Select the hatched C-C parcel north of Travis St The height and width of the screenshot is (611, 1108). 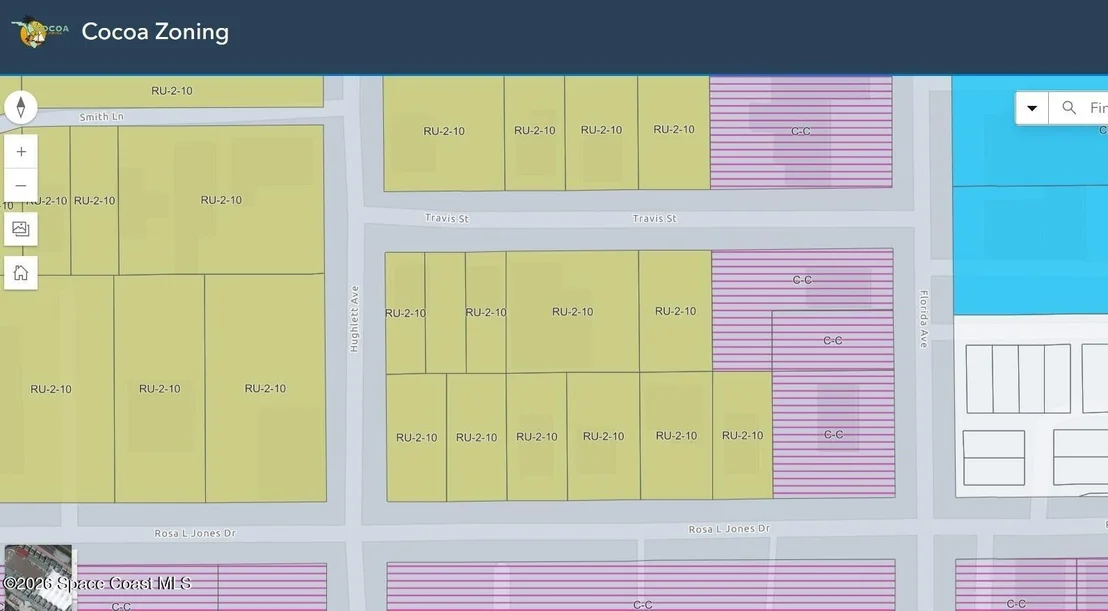coord(801,132)
